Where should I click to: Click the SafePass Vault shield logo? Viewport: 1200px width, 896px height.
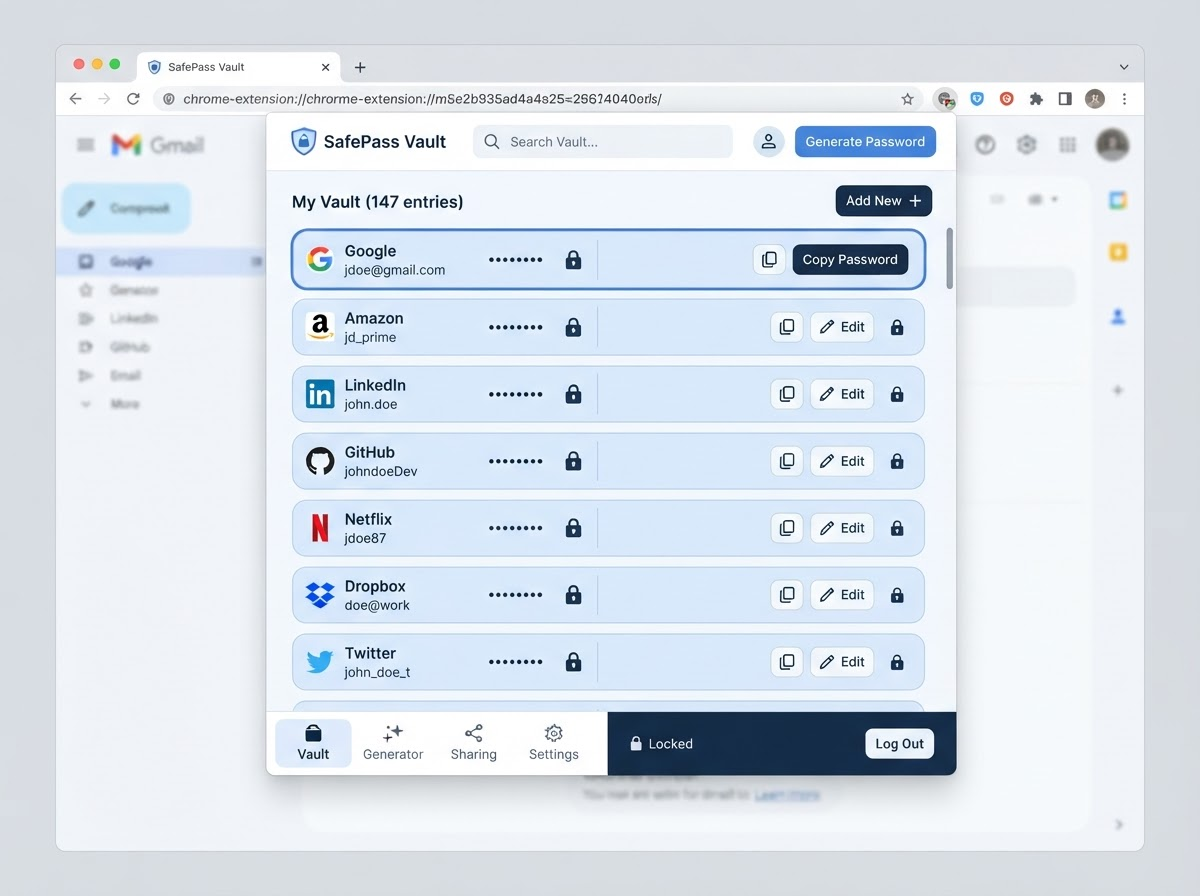pos(302,141)
